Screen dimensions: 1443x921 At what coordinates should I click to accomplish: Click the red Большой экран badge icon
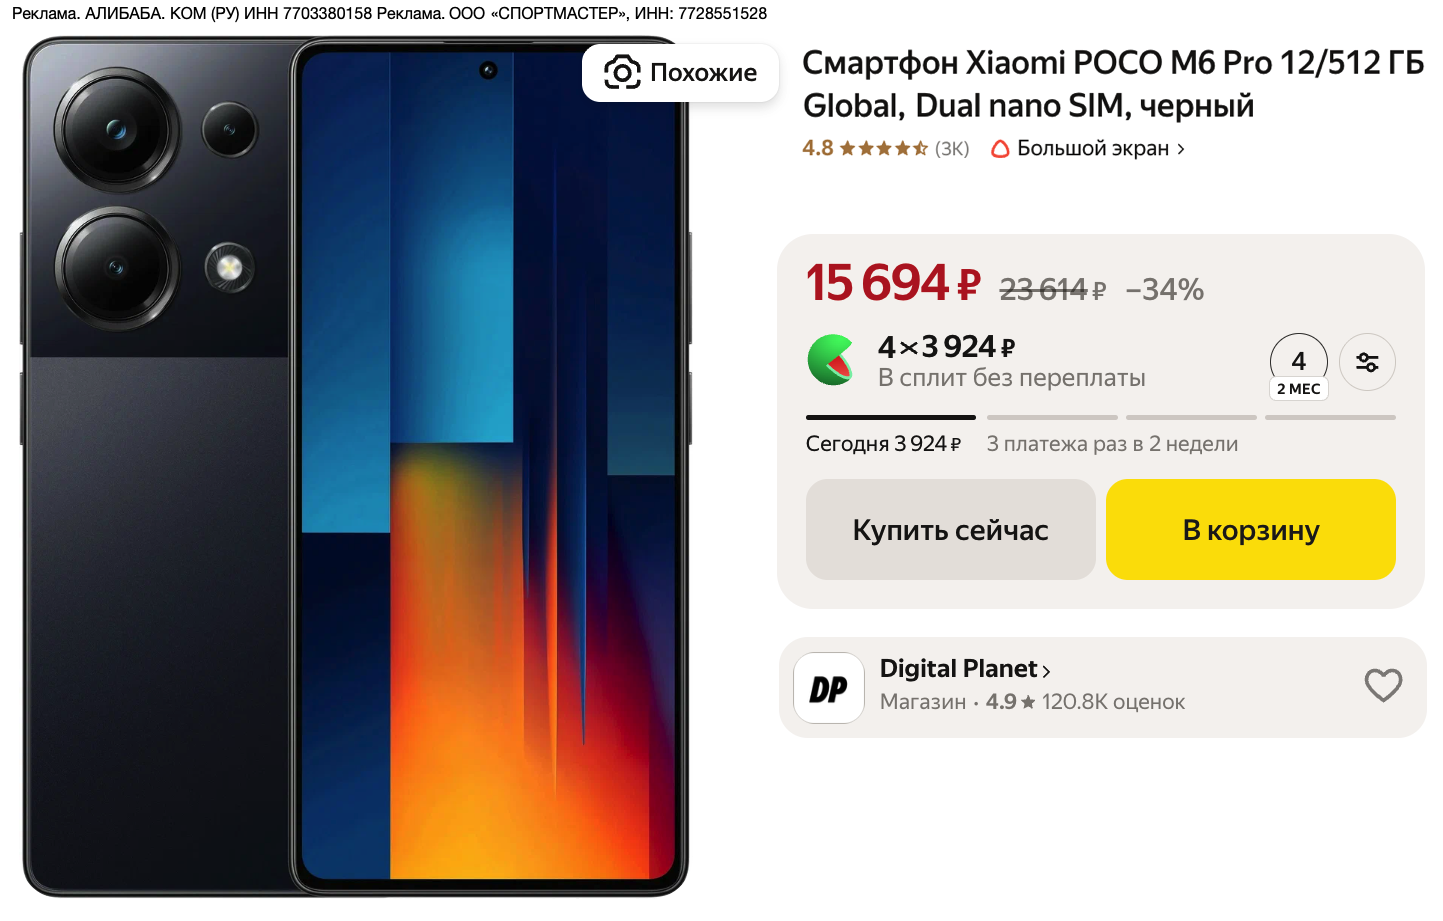click(999, 149)
